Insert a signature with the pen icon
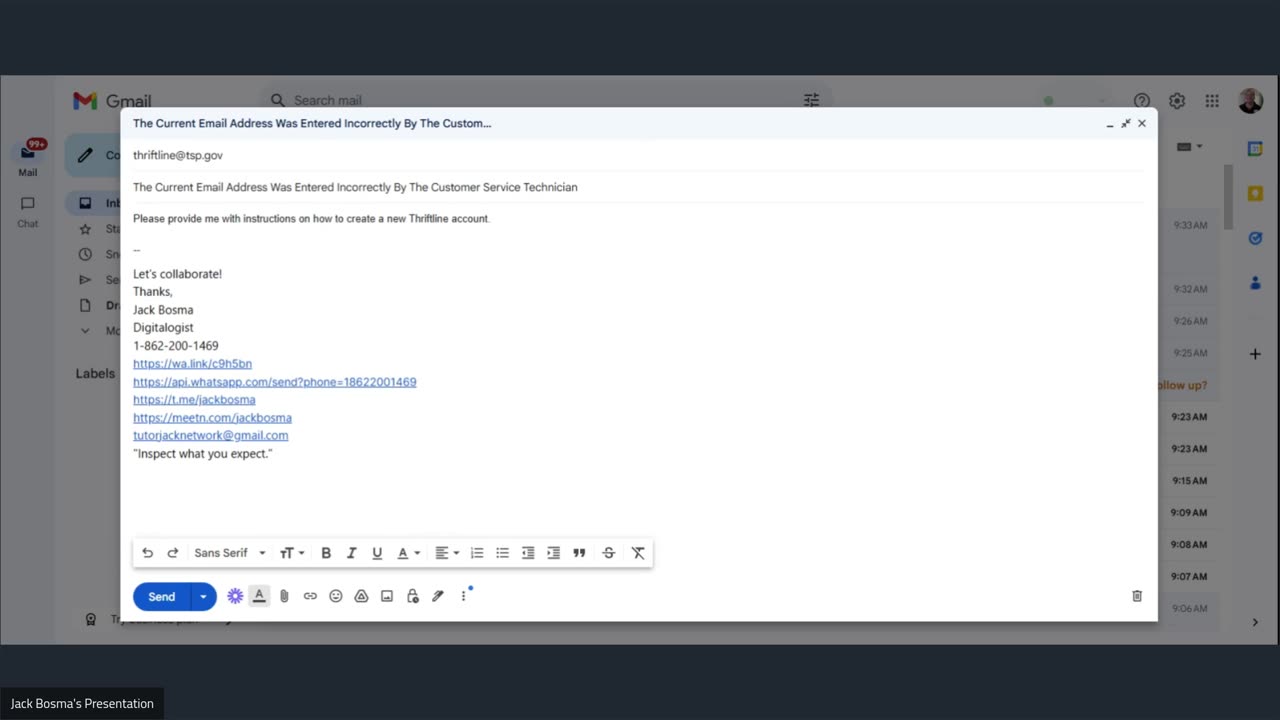The image size is (1280, 720). click(438, 596)
